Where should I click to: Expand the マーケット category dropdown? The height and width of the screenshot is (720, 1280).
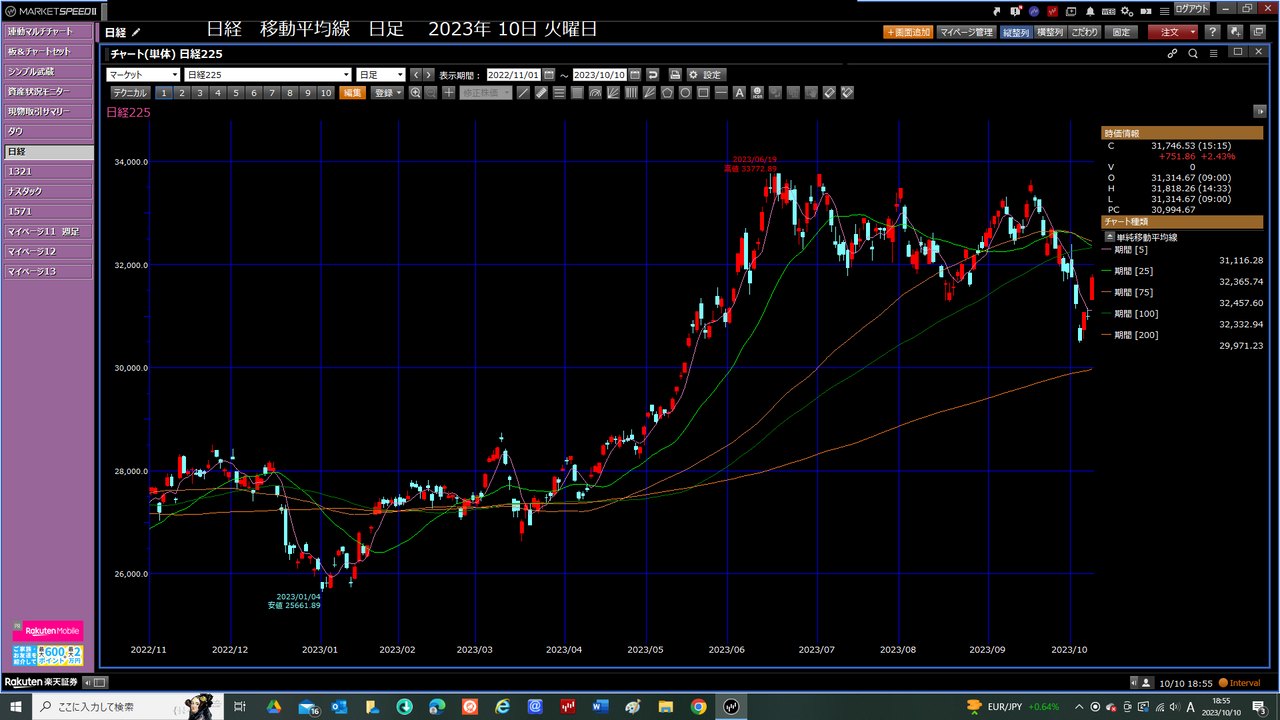tap(143, 75)
